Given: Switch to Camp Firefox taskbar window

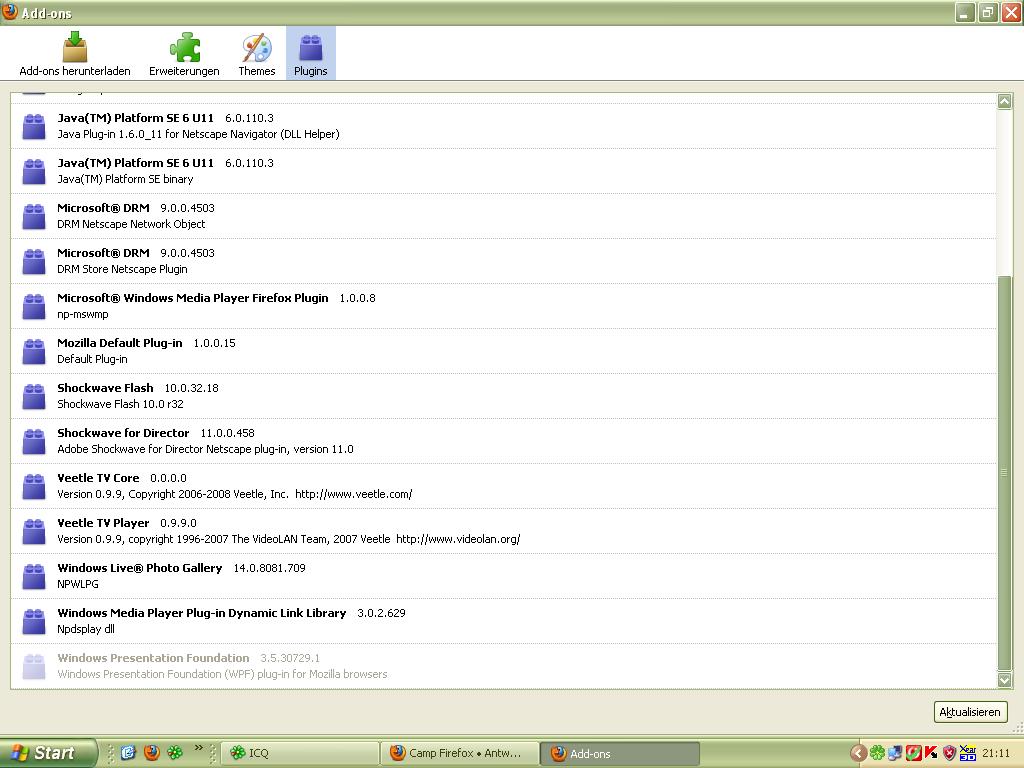Looking at the screenshot, I should (459, 754).
